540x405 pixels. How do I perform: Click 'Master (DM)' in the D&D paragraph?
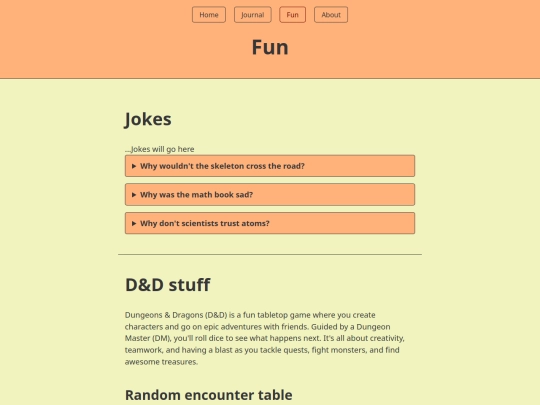tap(148, 338)
